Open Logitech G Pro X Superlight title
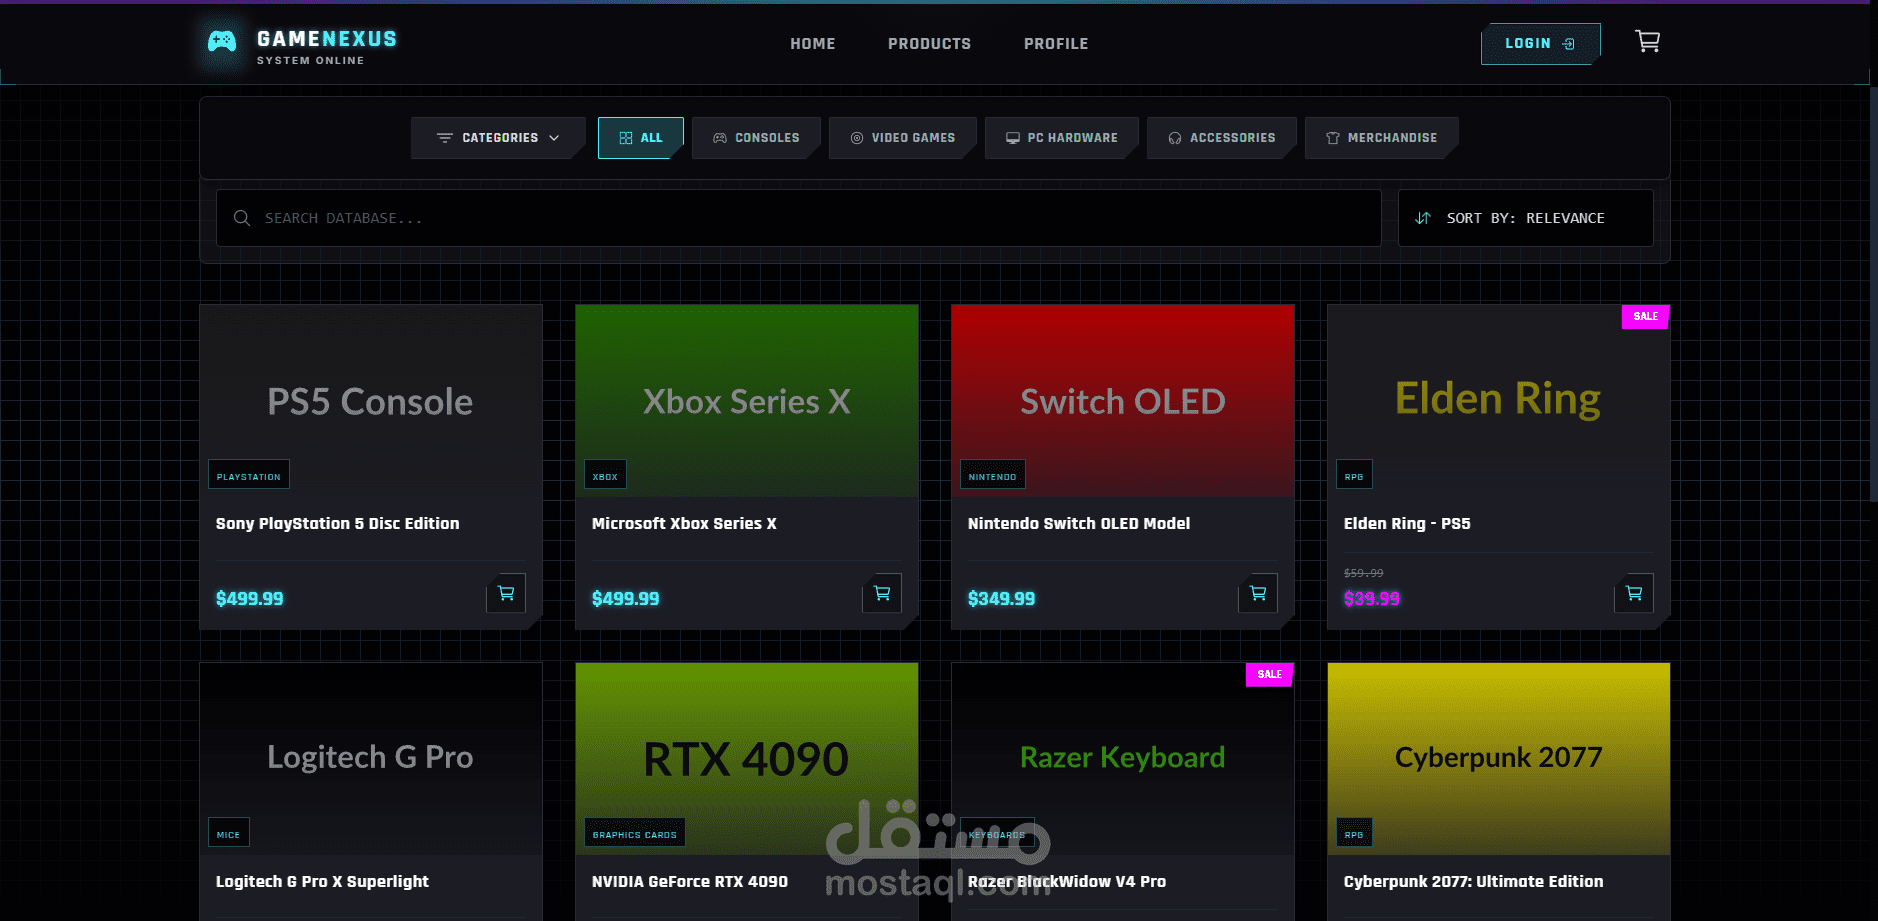Viewport: 1878px width, 921px height. [x=322, y=881]
